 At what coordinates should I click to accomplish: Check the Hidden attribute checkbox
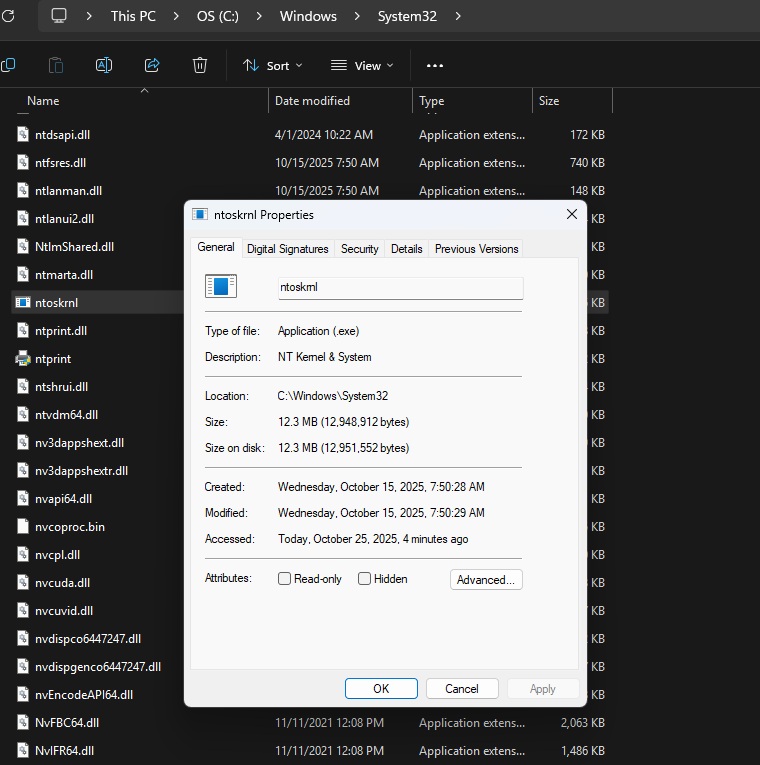(365, 579)
